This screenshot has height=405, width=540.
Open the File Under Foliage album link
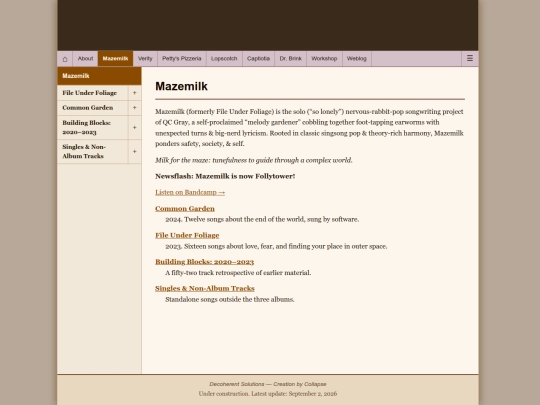coord(187,235)
